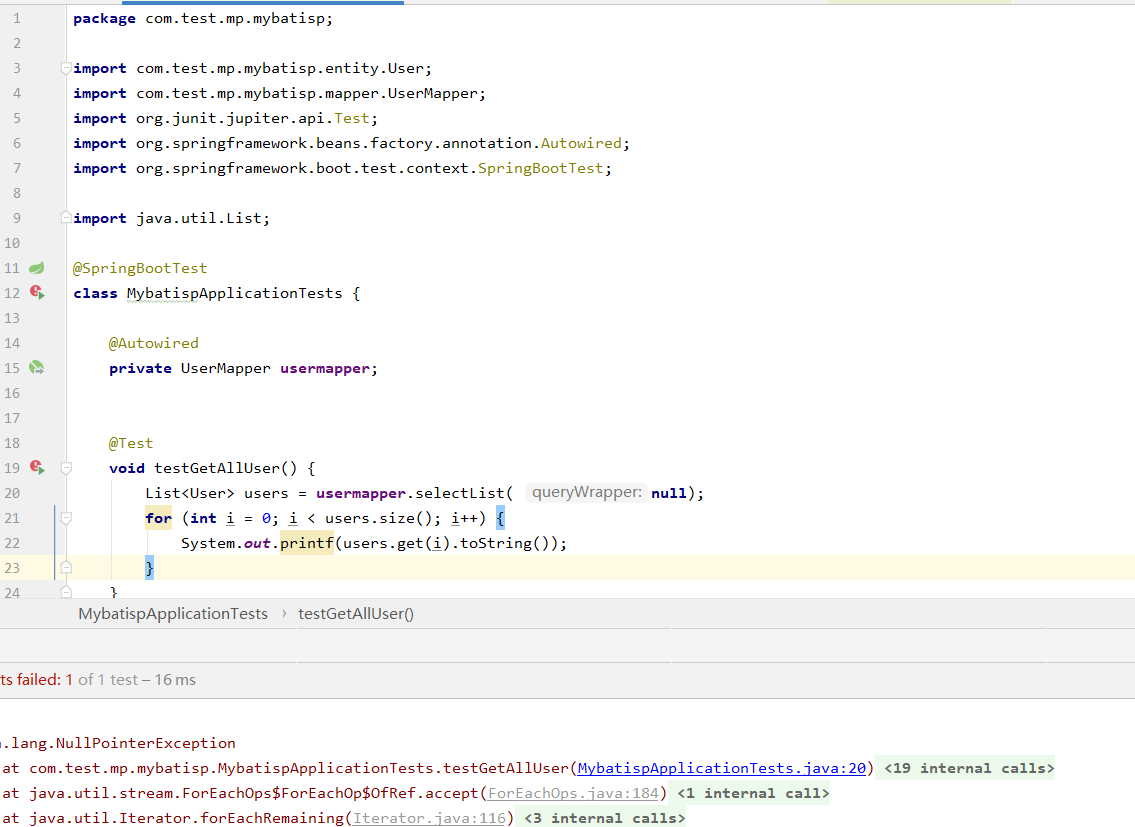Click the @Autowired annotation
Image resolution: width=1135 pixels, height=827 pixels.
[153, 343]
